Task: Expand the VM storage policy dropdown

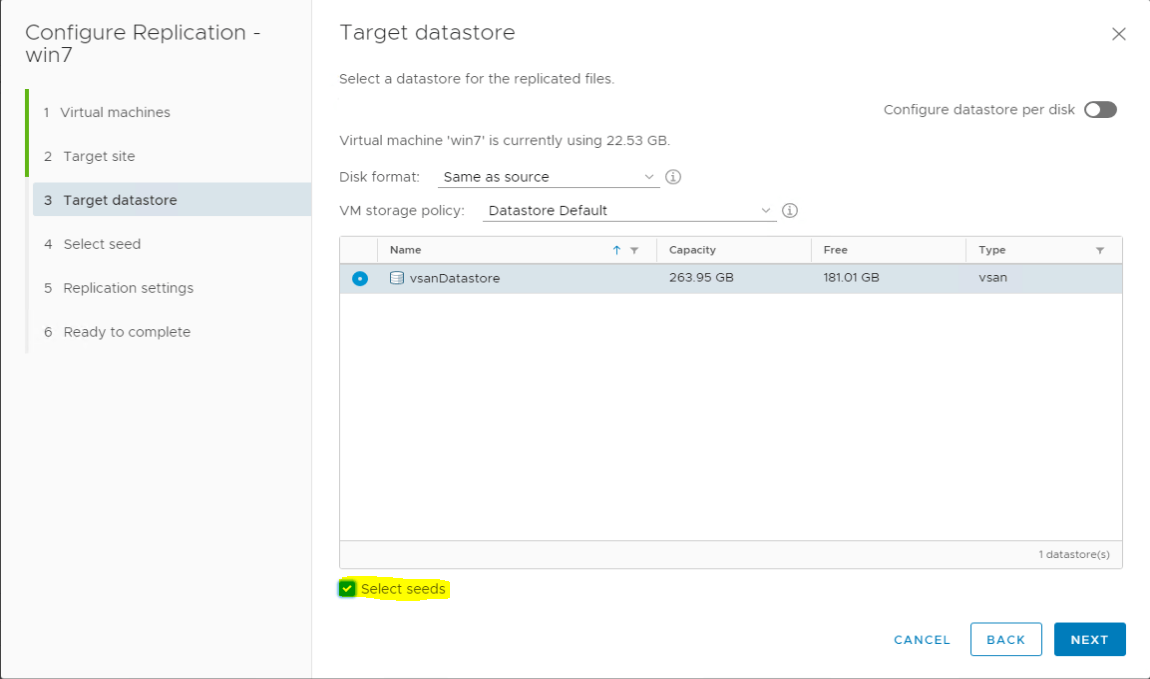Action: tap(629, 211)
